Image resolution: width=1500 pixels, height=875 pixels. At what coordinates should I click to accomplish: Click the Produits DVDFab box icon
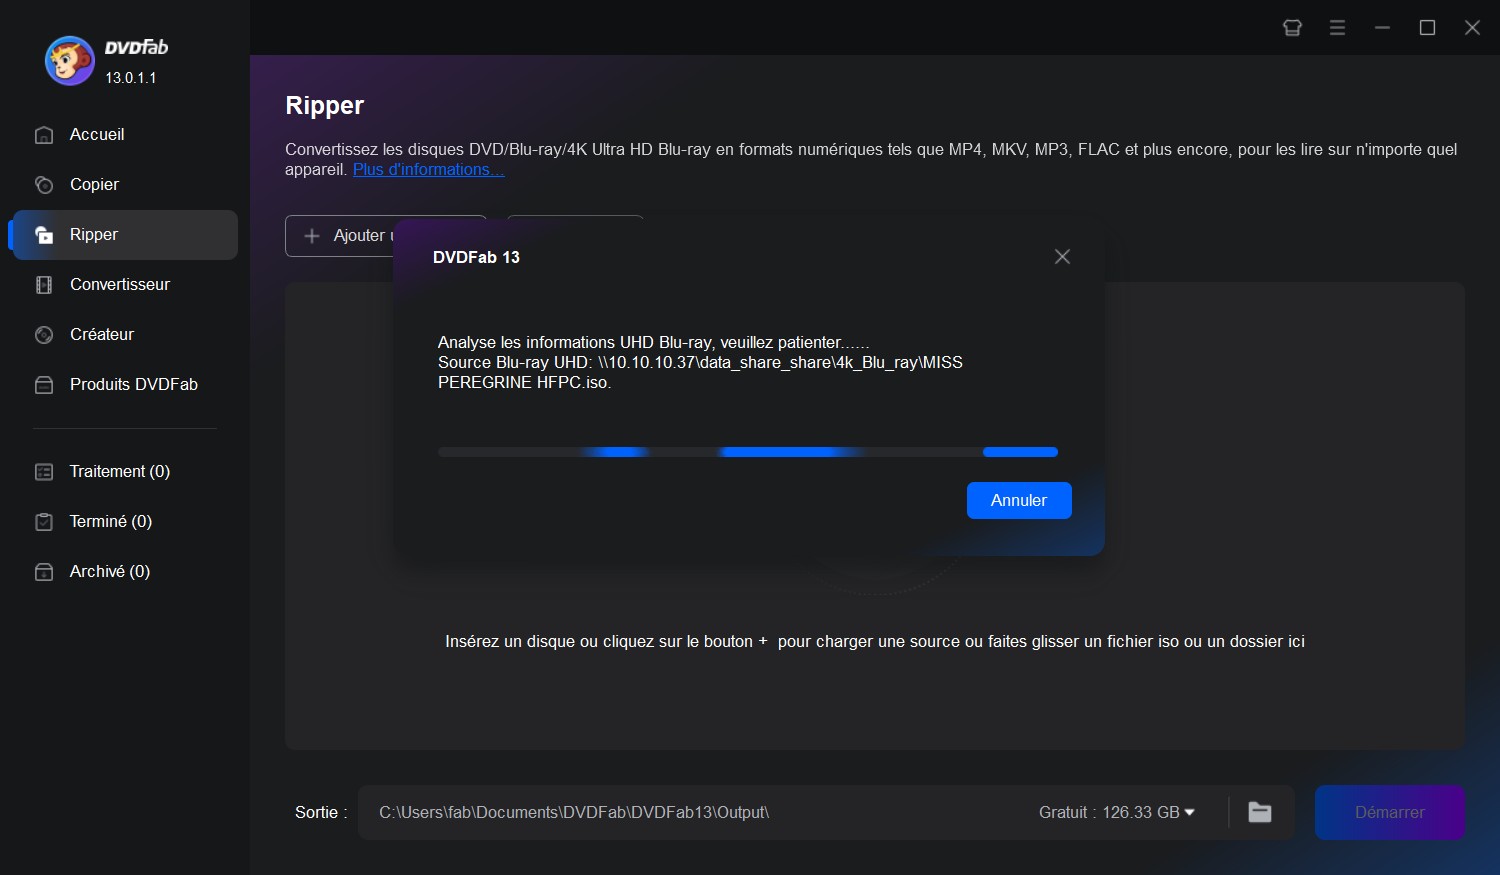[44, 384]
